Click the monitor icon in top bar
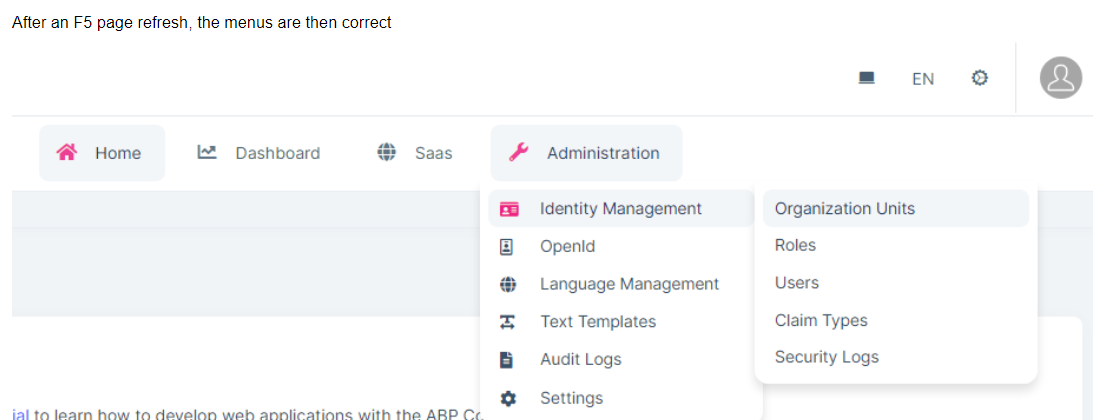1105x420 pixels. coord(867,78)
